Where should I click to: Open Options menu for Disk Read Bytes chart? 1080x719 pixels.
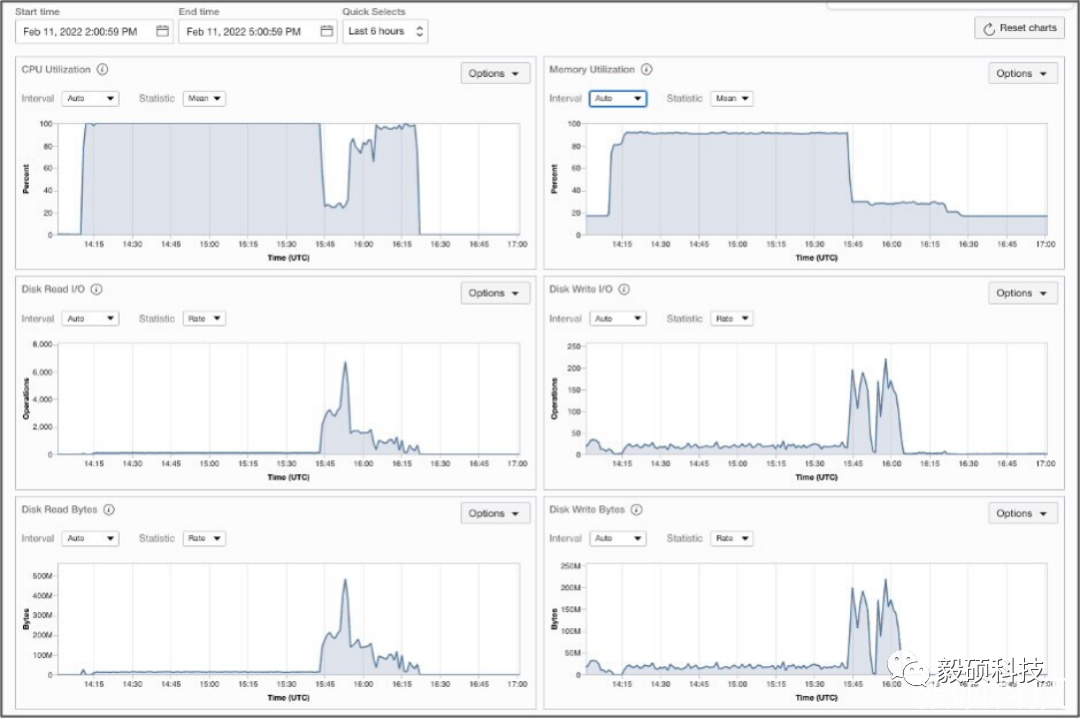[495, 514]
